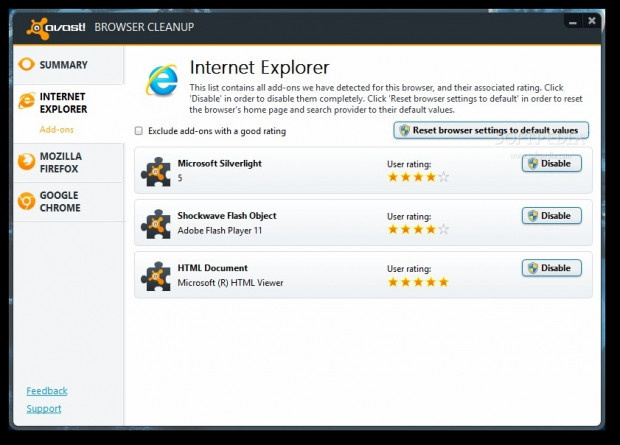The width and height of the screenshot is (620, 445).
Task: Click the Microsoft (R) HTML Viewer text
Action: [x=230, y=283]
